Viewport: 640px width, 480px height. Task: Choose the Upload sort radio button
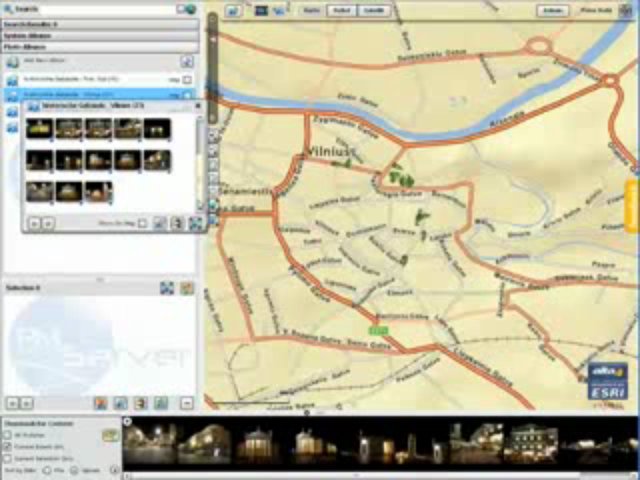point(72,468)
